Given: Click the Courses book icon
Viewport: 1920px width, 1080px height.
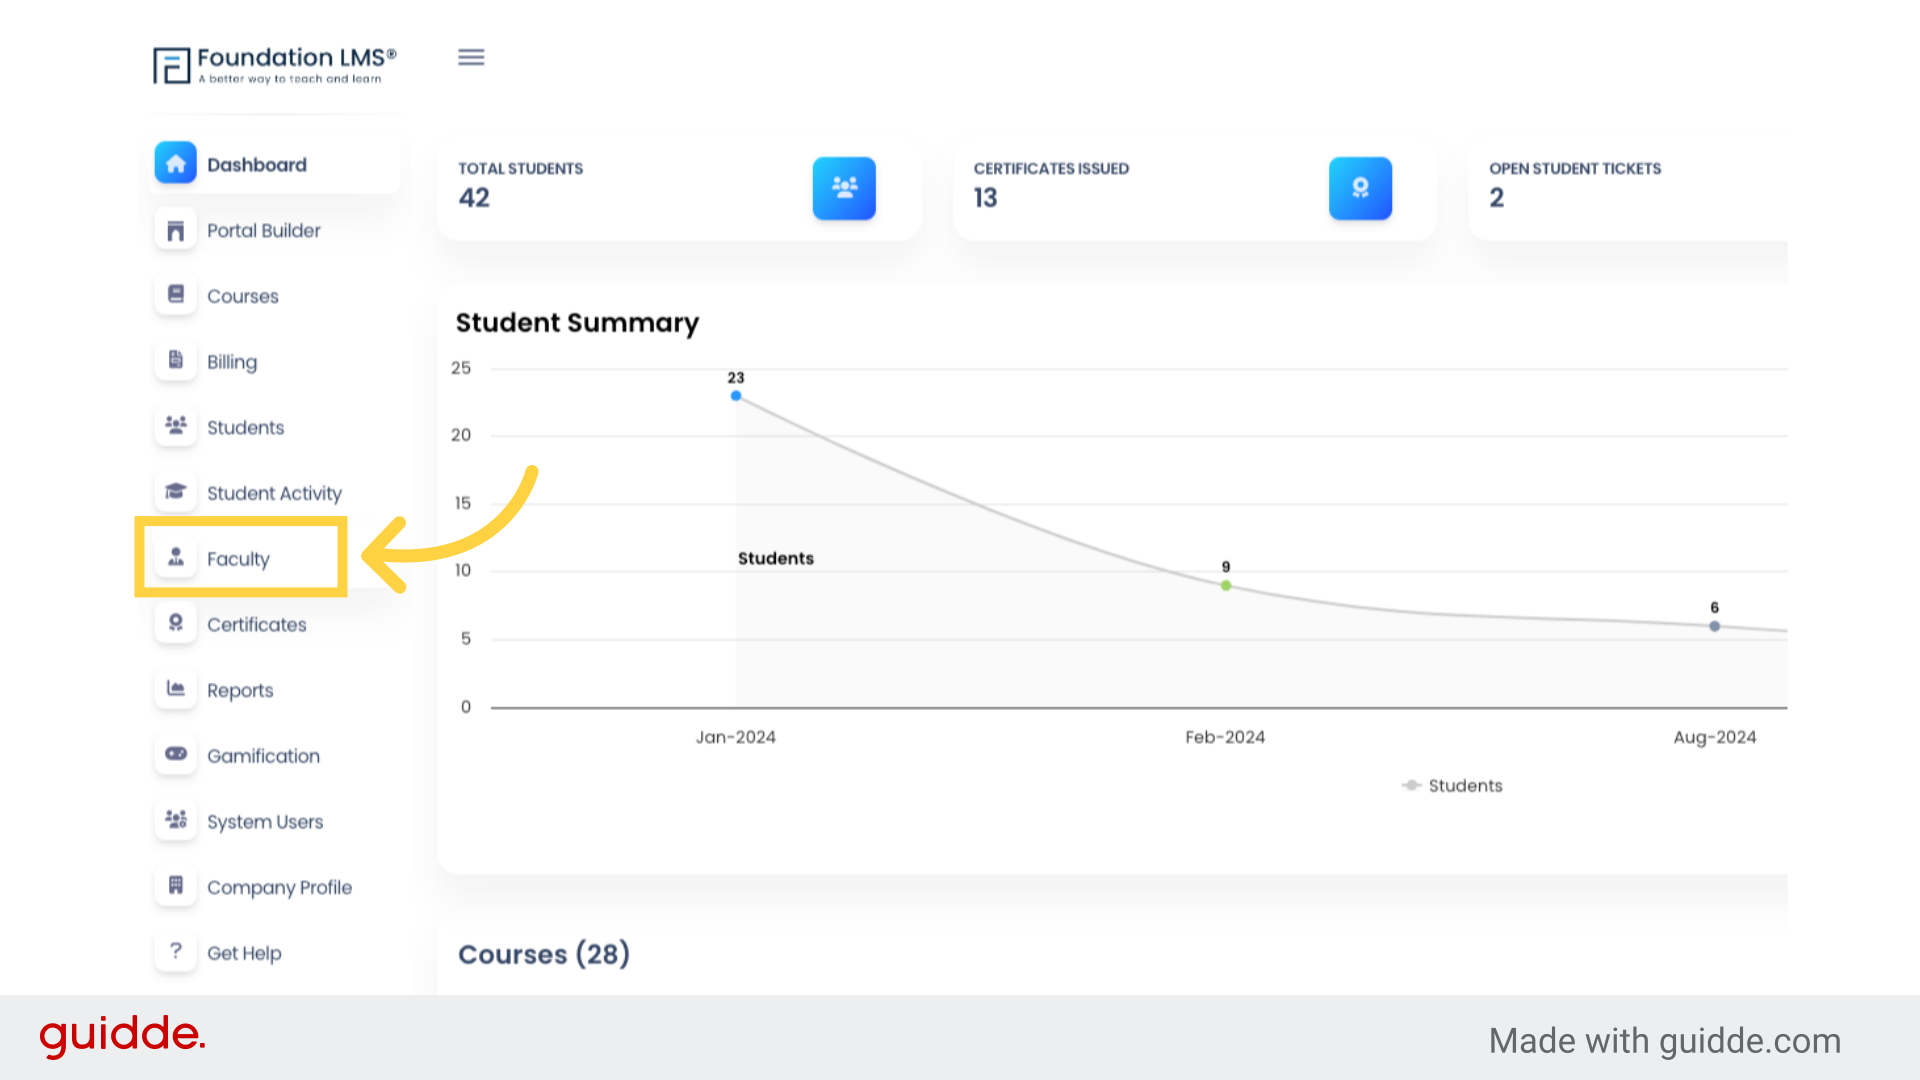Looking at the screenshot, I should pos(176,295).
